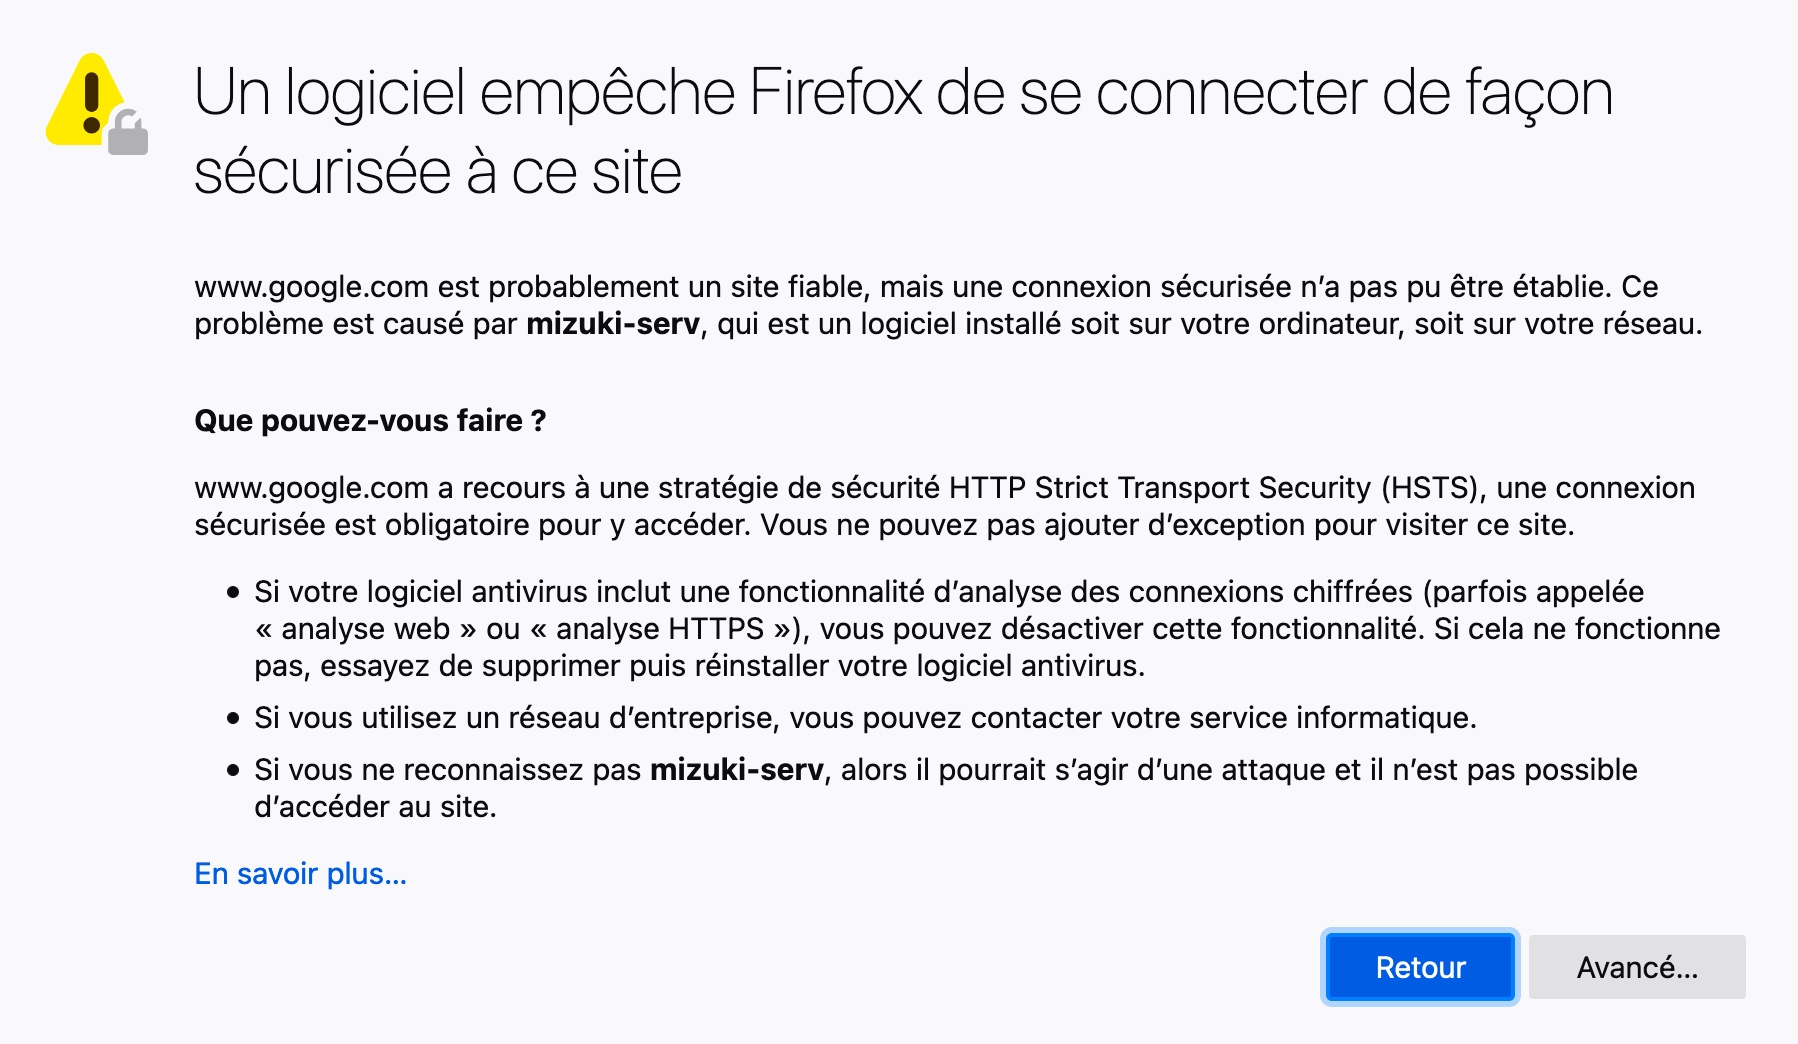Click www.google.com in the HSTS paragraph
1798x1044 pixels.
coord(311,488)
